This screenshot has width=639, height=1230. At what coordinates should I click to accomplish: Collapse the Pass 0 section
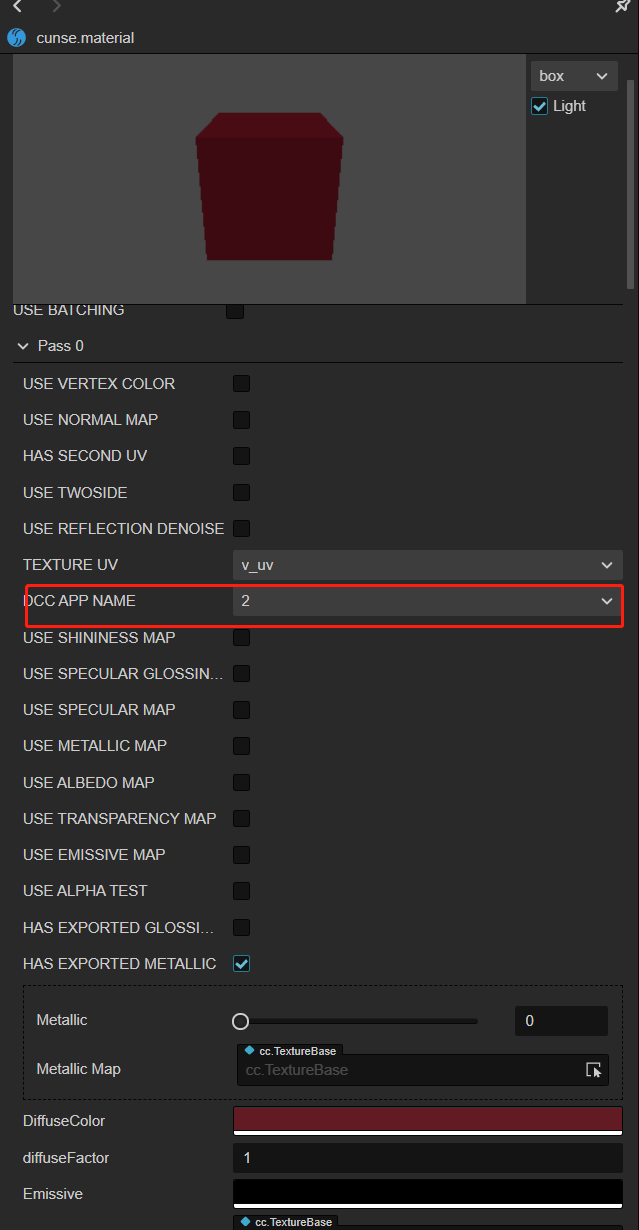tap(23, 346)
